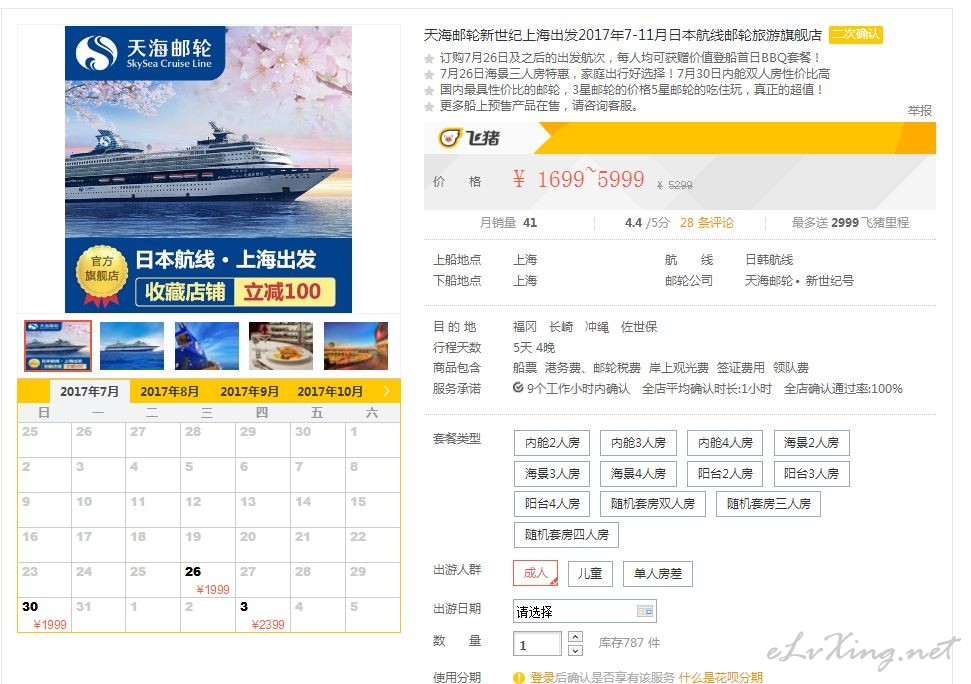Click the quantity input field
Screen dimensions: 971x684
pyautogui.click(x=537, y=644)
